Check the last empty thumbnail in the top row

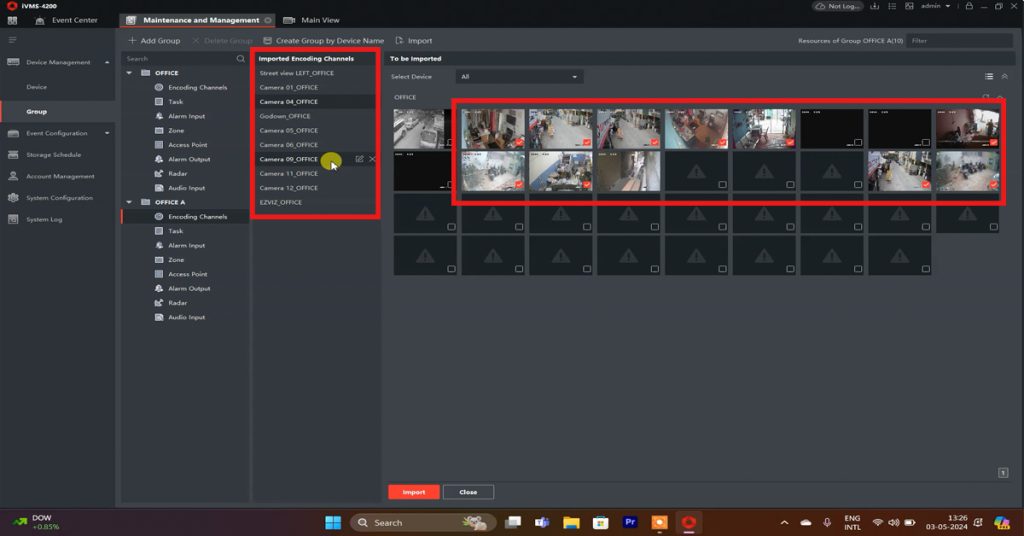pyautogui.click(x=925, y=143)
